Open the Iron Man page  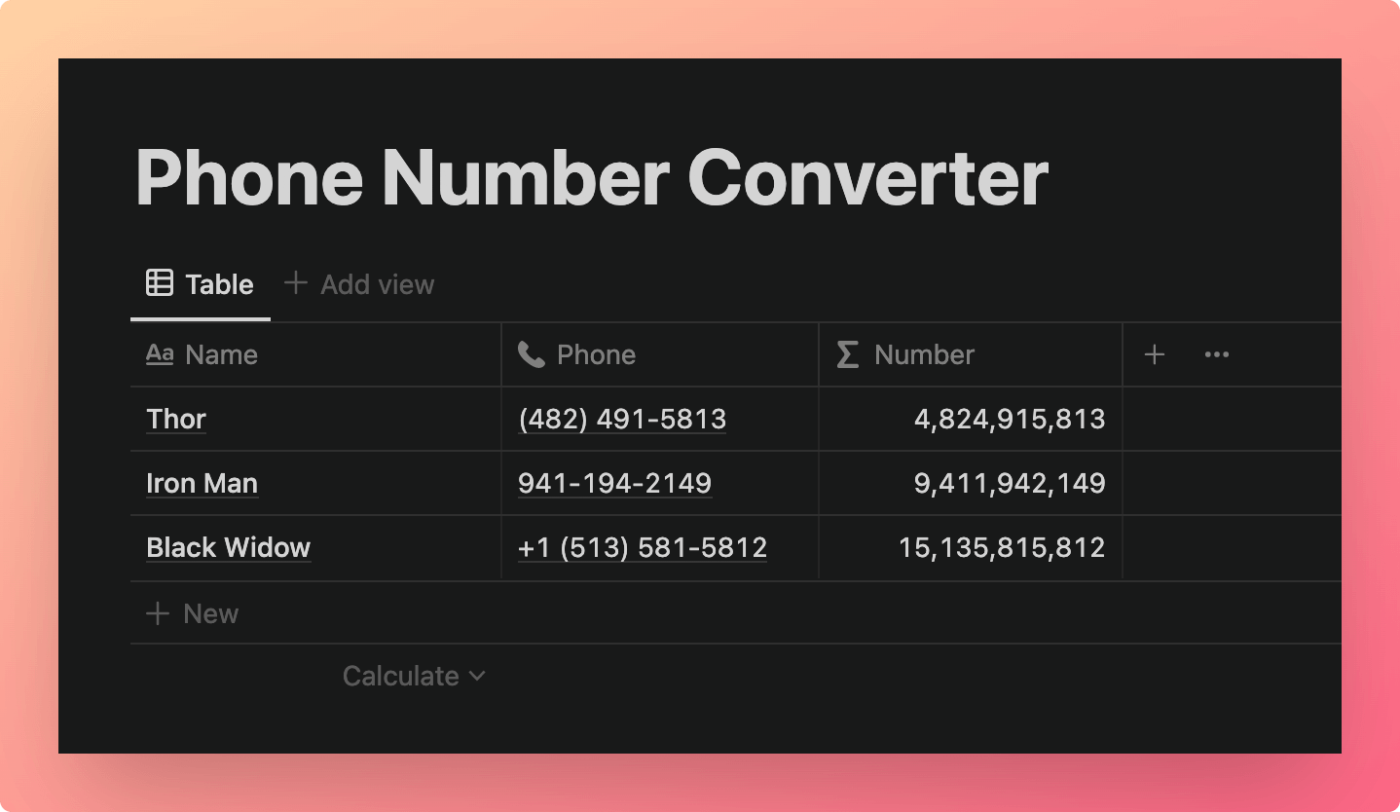click(x=202, y=483)
